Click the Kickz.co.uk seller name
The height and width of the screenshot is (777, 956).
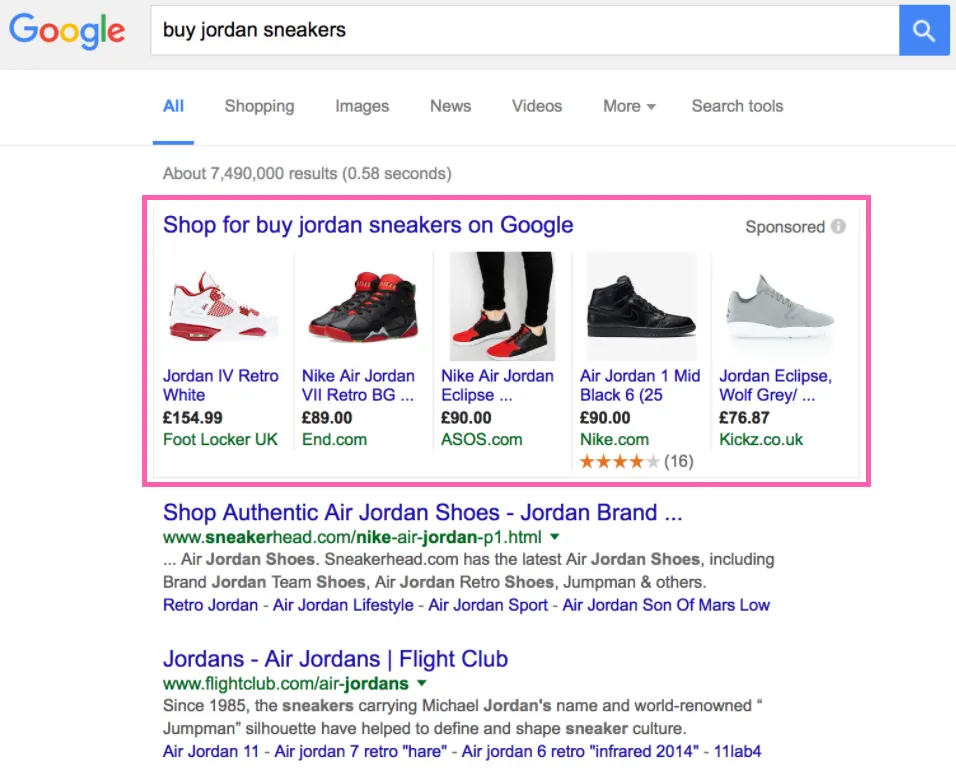coord(761,440)
